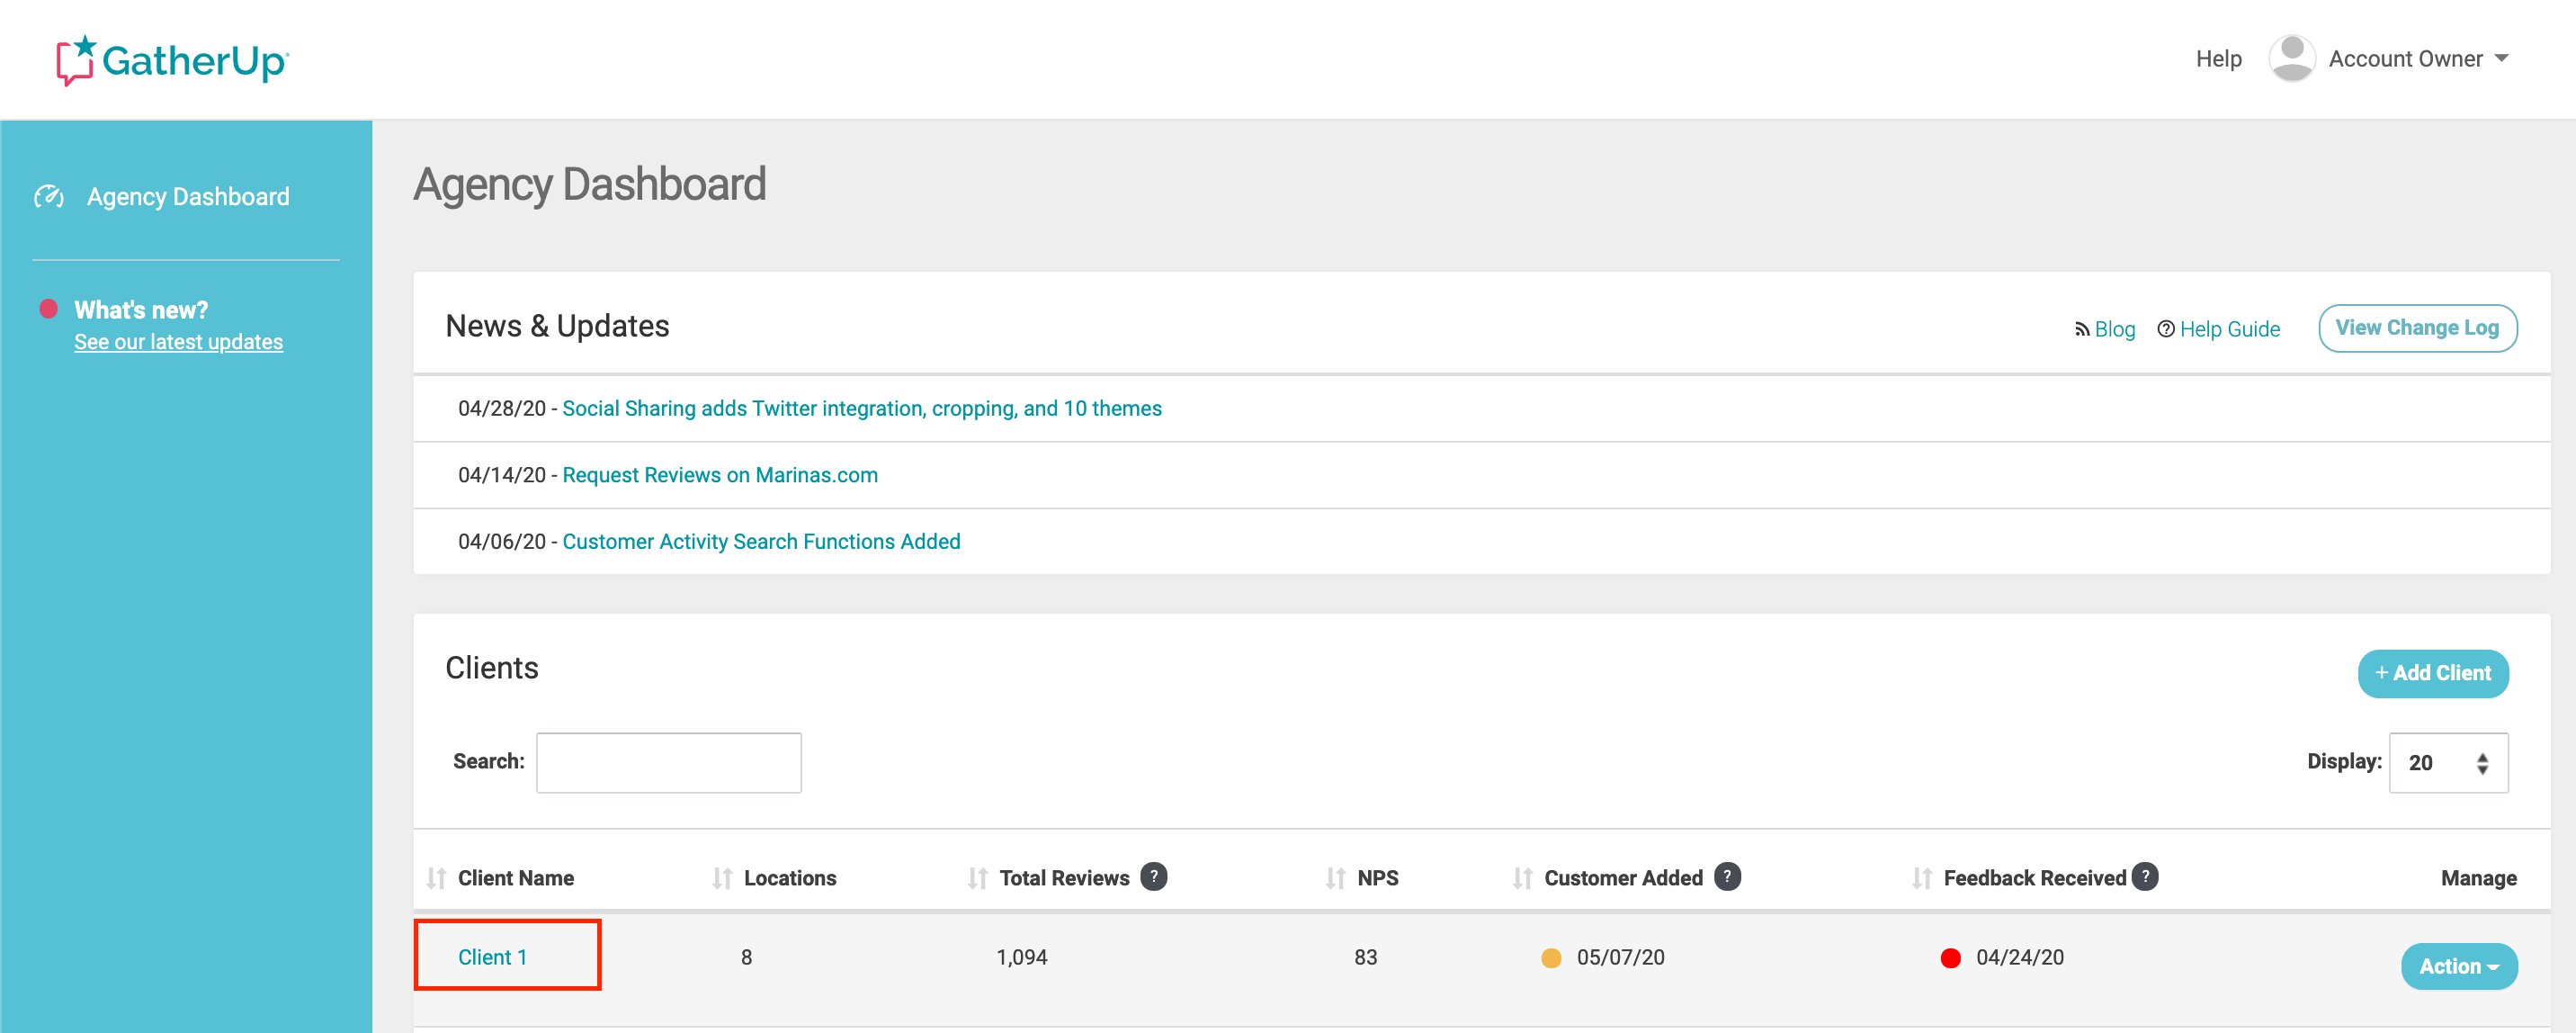Image resolution: width=2576 pixels, height=1033 pixels.
Task: Click inside the Search field
Action: pyautogui.click(x=668, y=762)
